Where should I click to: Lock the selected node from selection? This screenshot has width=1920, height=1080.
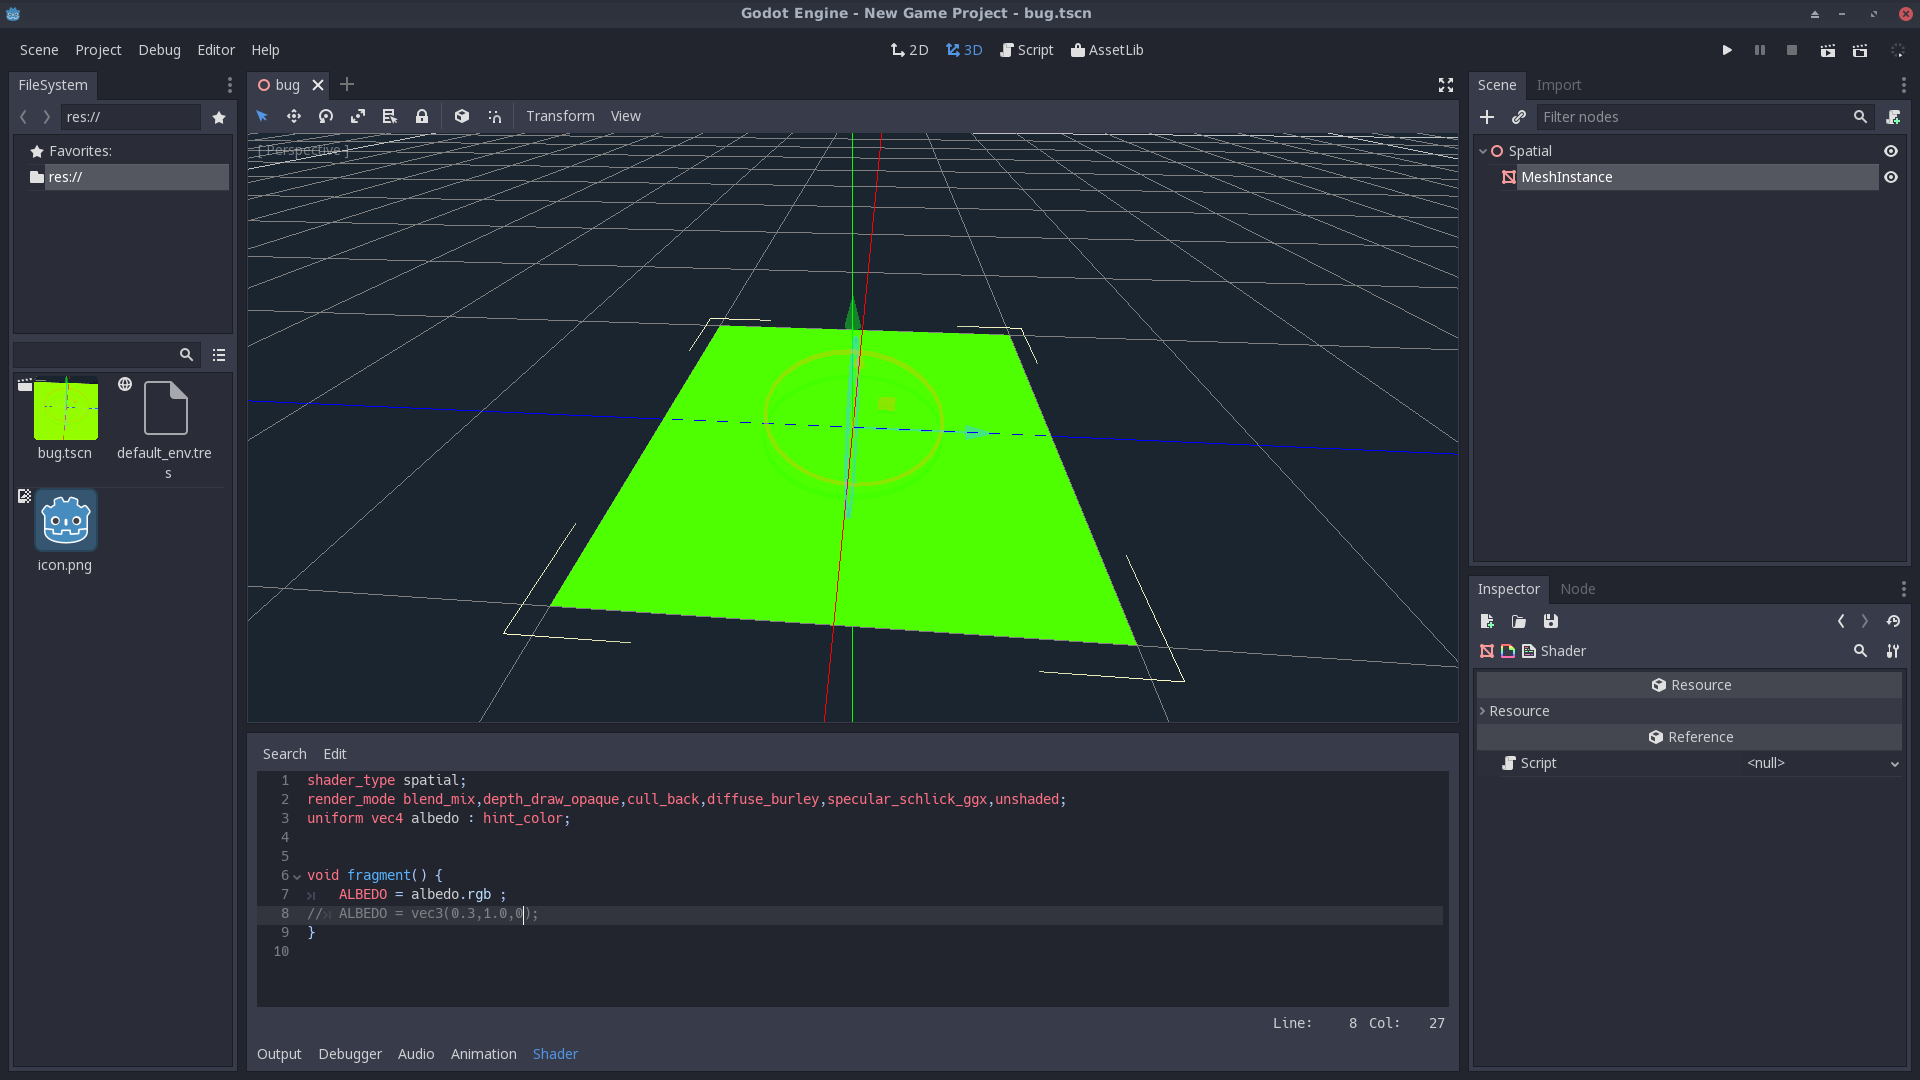(422, 116)
